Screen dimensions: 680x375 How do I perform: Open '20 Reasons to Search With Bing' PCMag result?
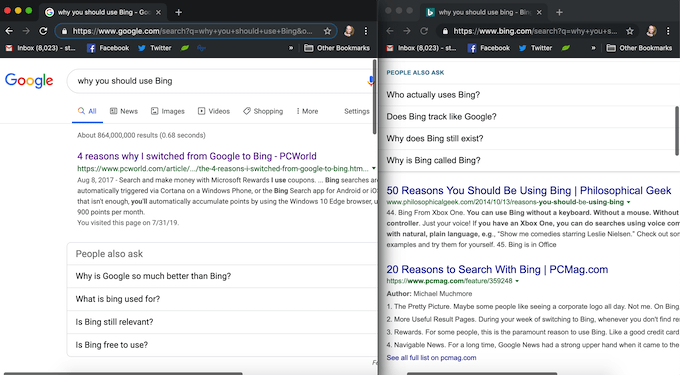tap(497, 269)
